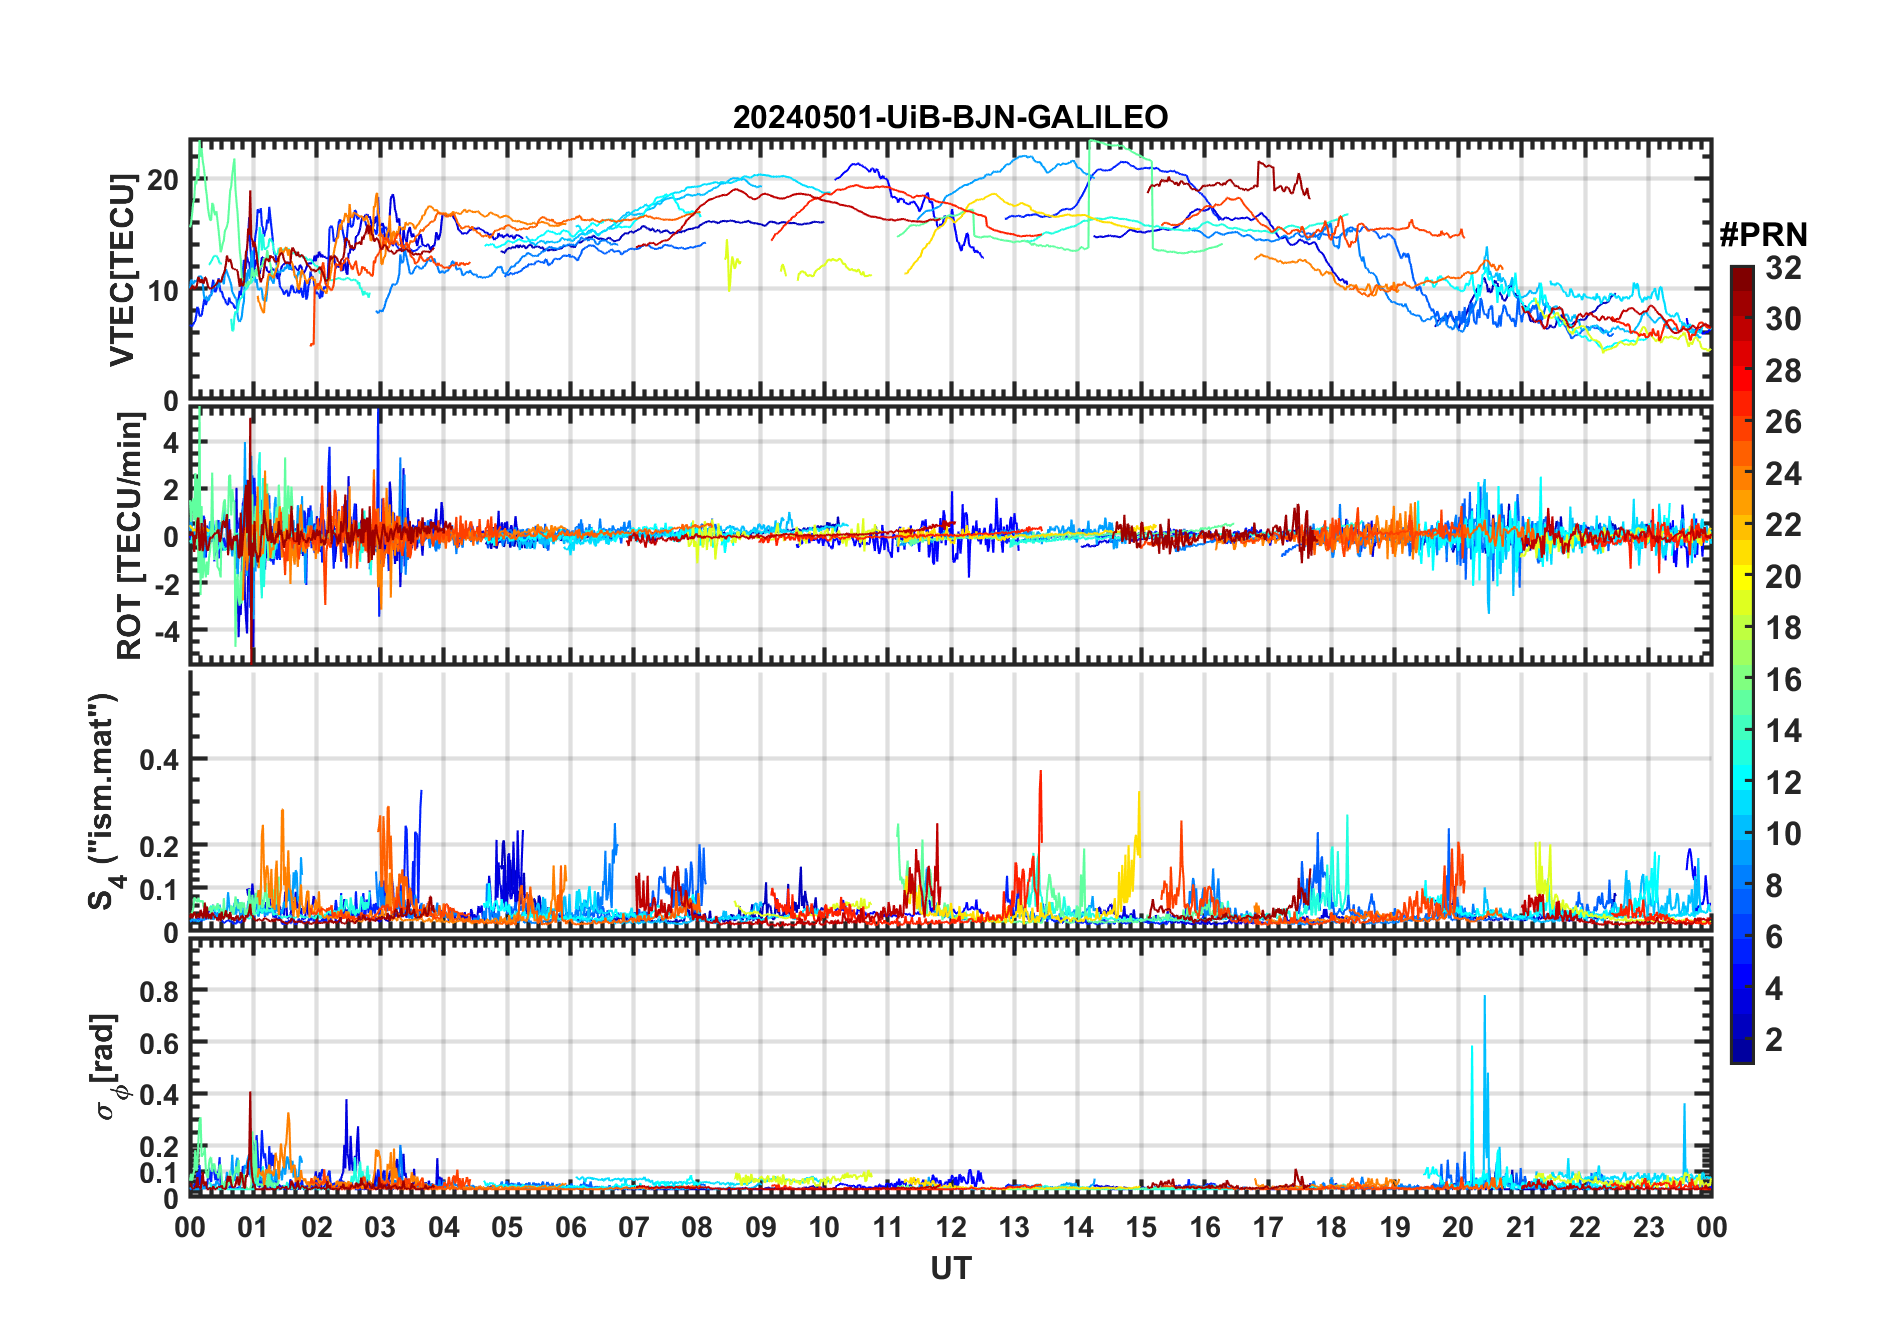Click y-tick label -2 in the ROT panel
The image size is (1902, 1330).
click(x=166, y=585)
